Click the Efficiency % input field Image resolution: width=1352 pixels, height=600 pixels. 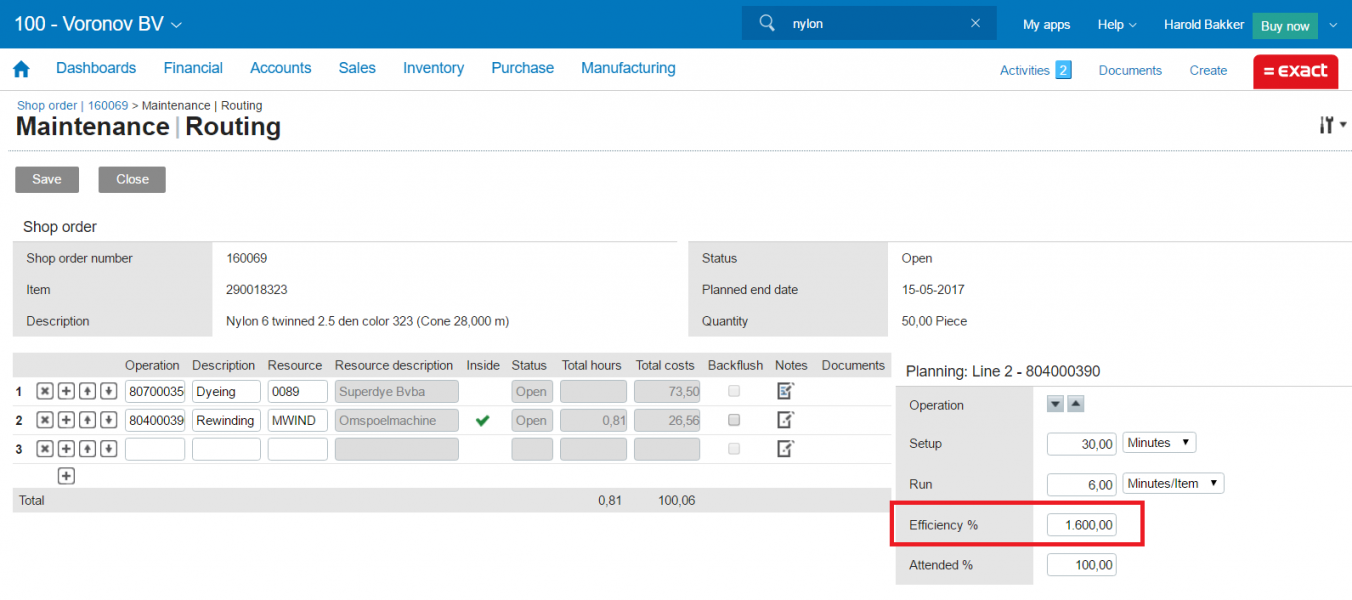pos(1081,524)
